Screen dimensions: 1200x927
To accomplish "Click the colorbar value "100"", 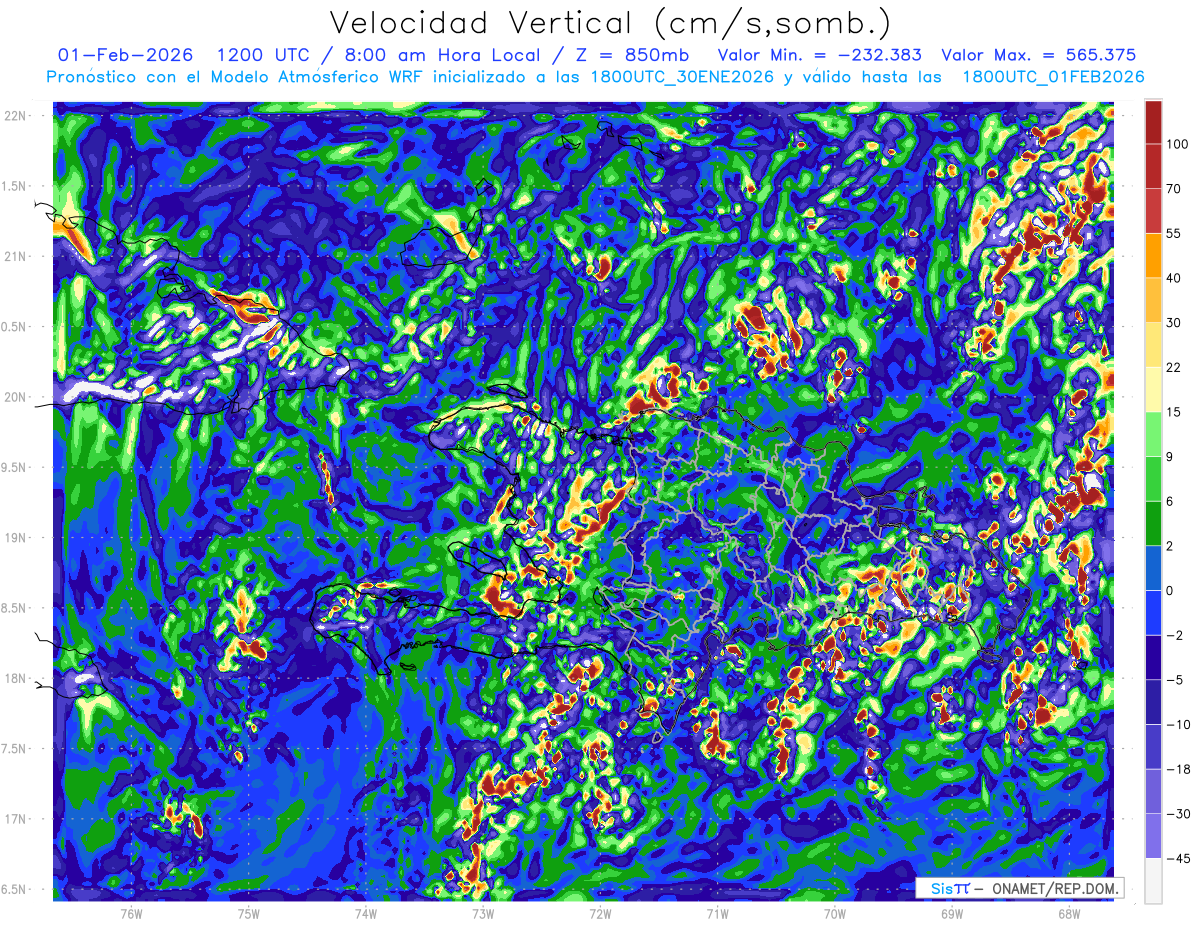I will click(1177, 144).
